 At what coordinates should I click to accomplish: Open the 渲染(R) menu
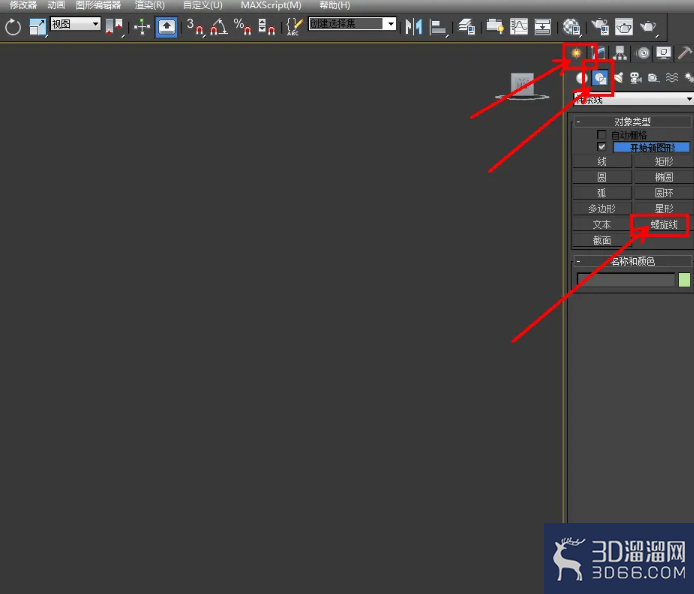click(150, 5)
